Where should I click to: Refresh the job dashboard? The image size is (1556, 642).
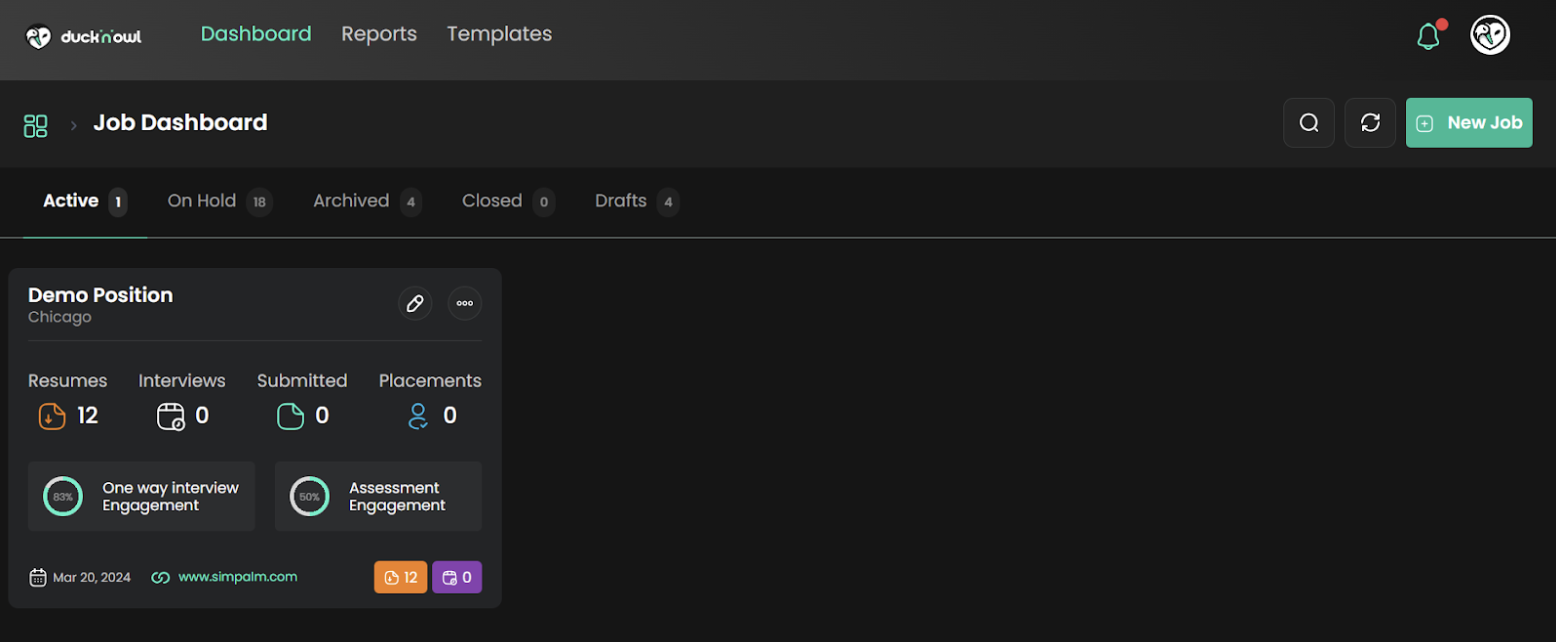tap(1370, 123)
